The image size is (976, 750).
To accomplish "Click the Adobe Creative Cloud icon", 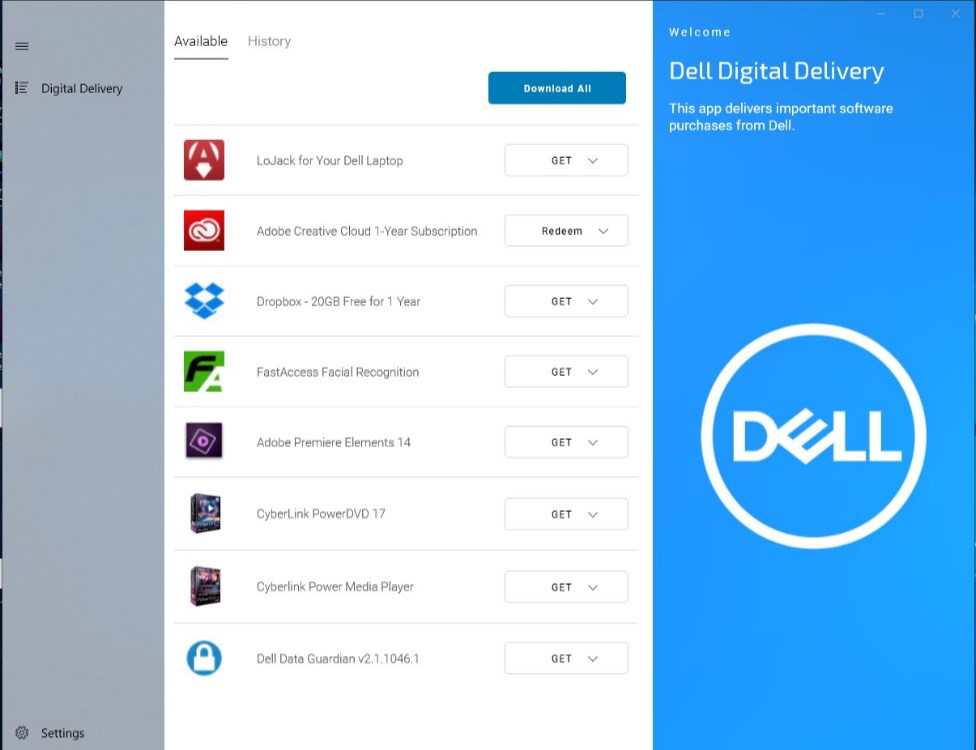I will click(x=204, y=230).
